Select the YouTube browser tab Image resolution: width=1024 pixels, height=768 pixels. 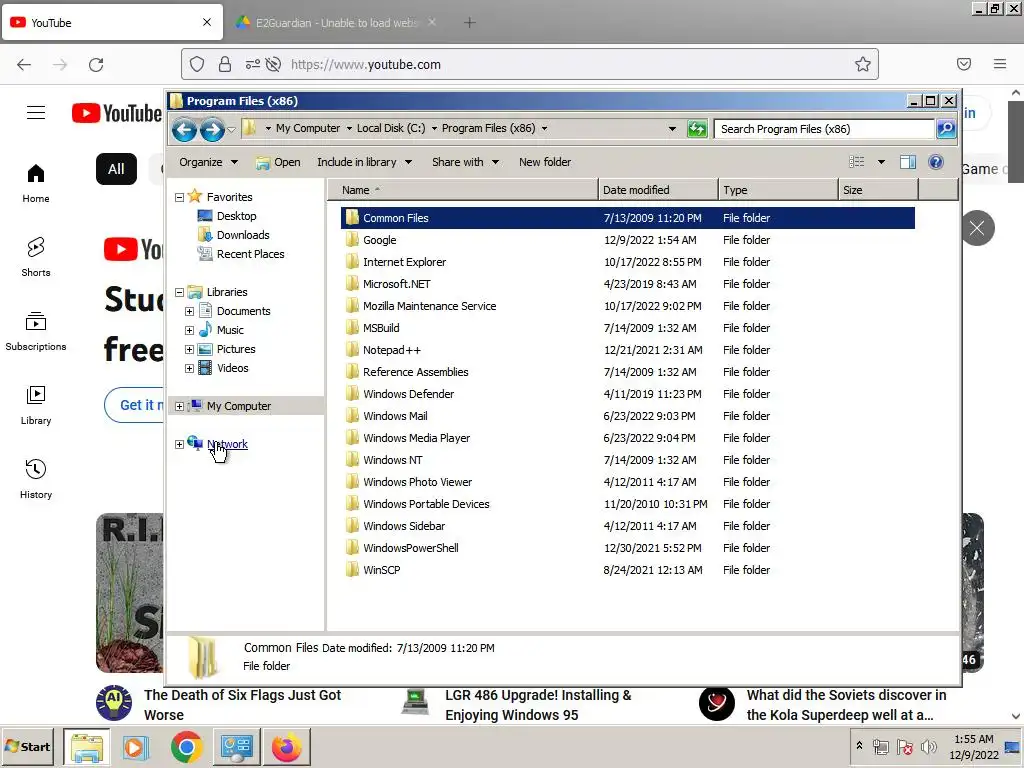(112, 23)
